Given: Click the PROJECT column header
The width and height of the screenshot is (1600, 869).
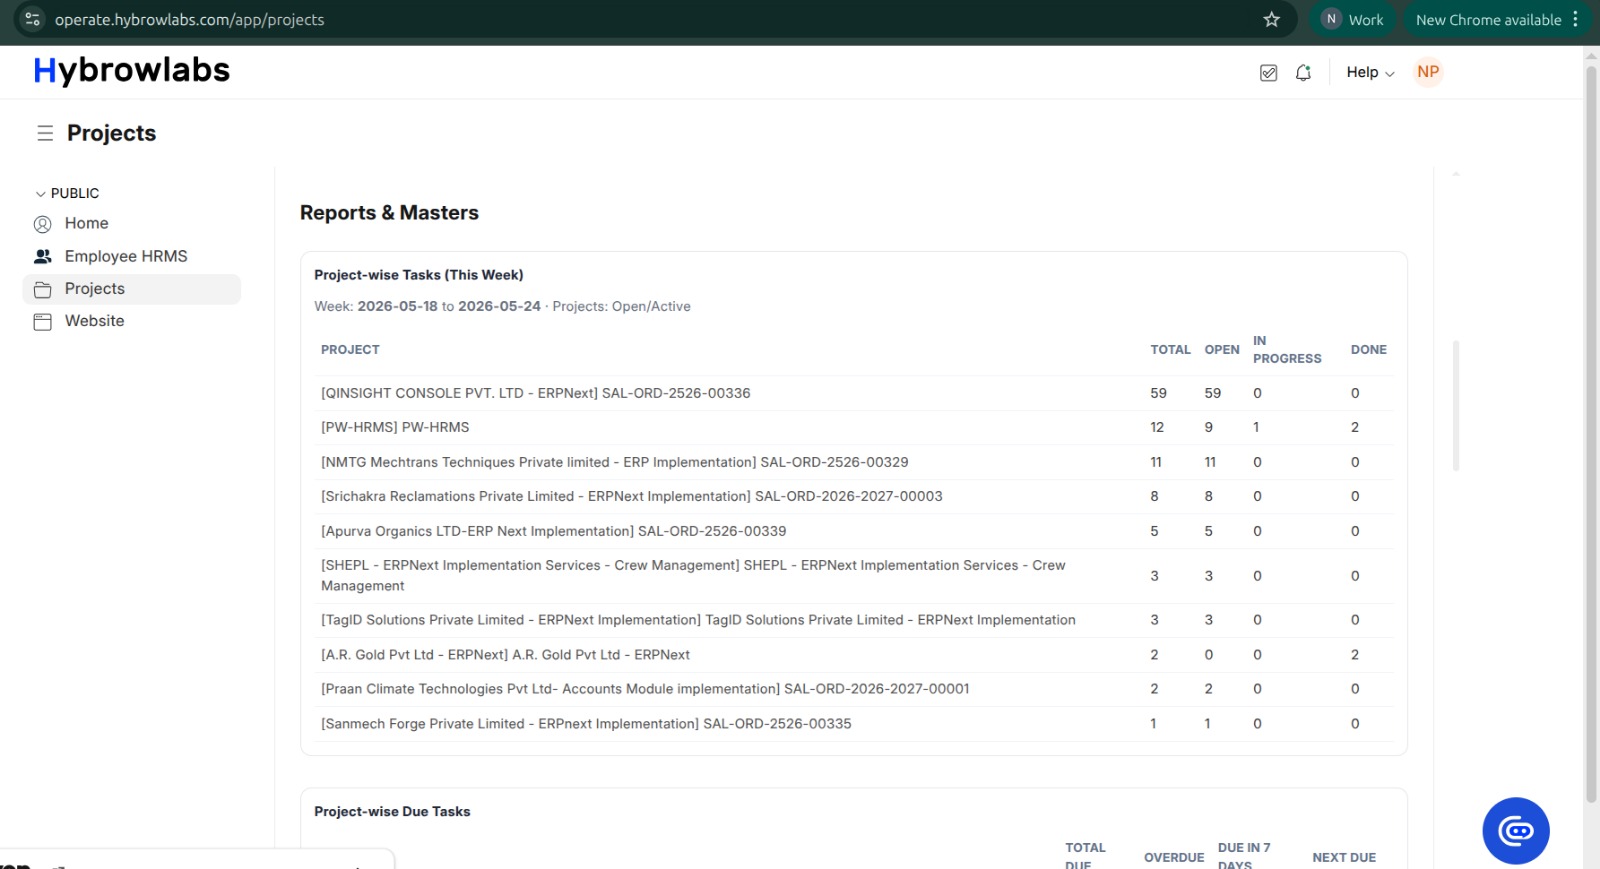Looking at the screenshot, I should click(x=350, y=350).
